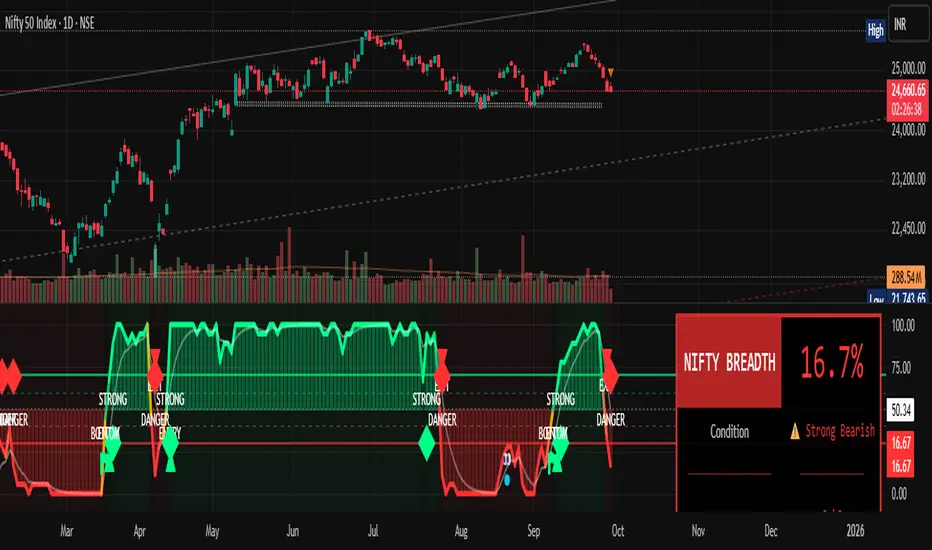Click the orange 288.54M volume label
This screenshot has height=550, width=932.
(x=906, y=276)
